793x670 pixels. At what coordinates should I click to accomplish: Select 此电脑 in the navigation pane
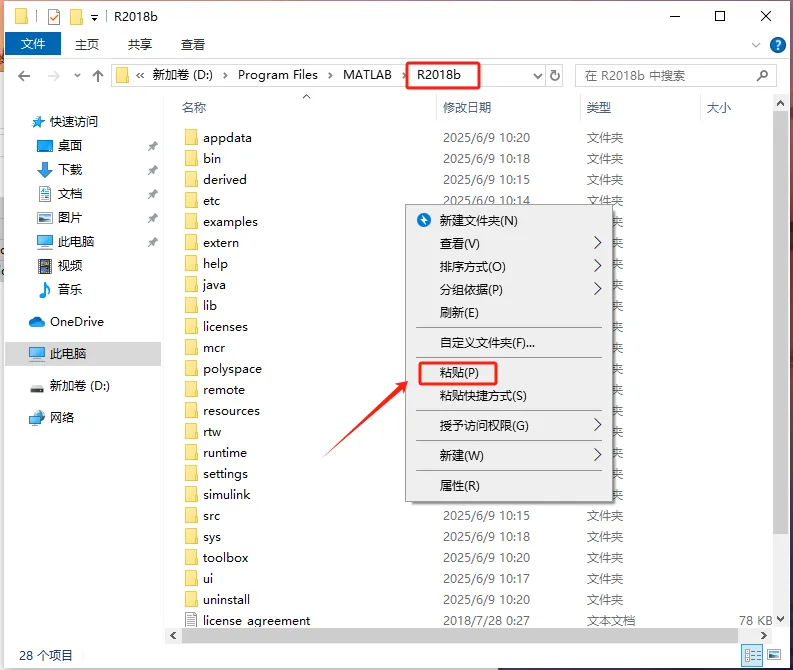(x=83, y=353)
